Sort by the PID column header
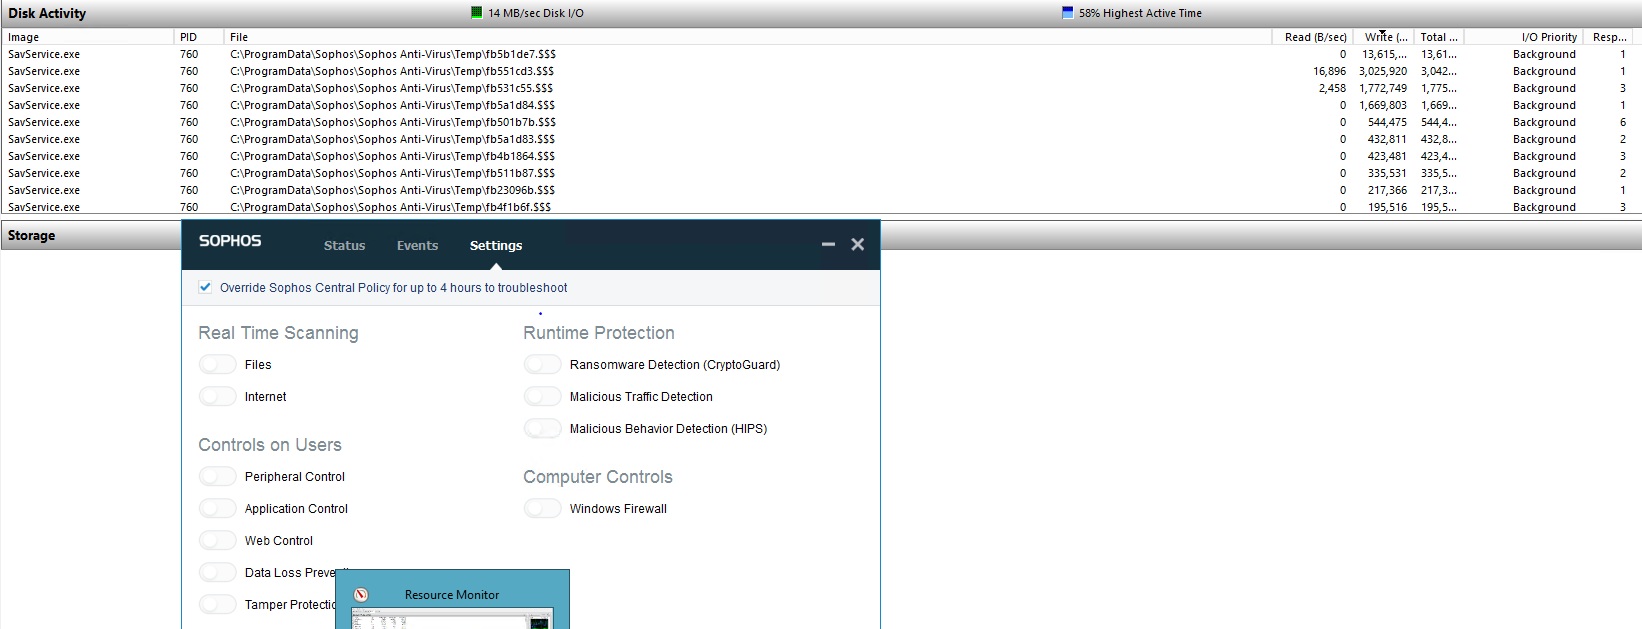 click(199, 37)
